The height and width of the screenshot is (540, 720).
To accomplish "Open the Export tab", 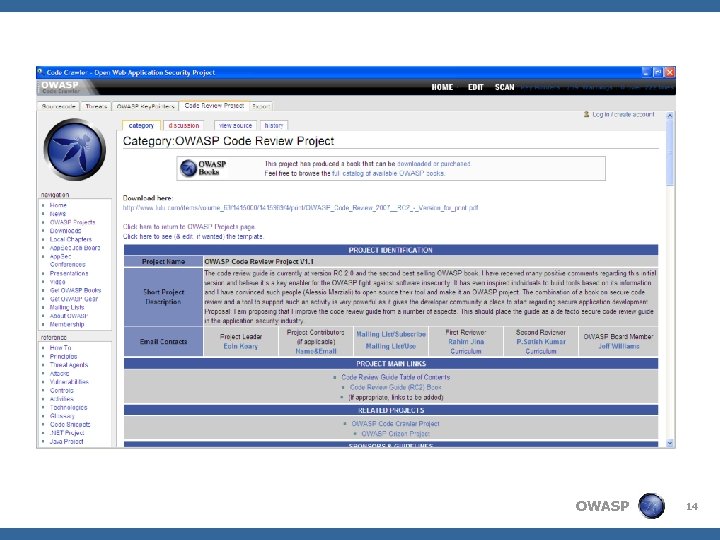I will pos(261,106).
